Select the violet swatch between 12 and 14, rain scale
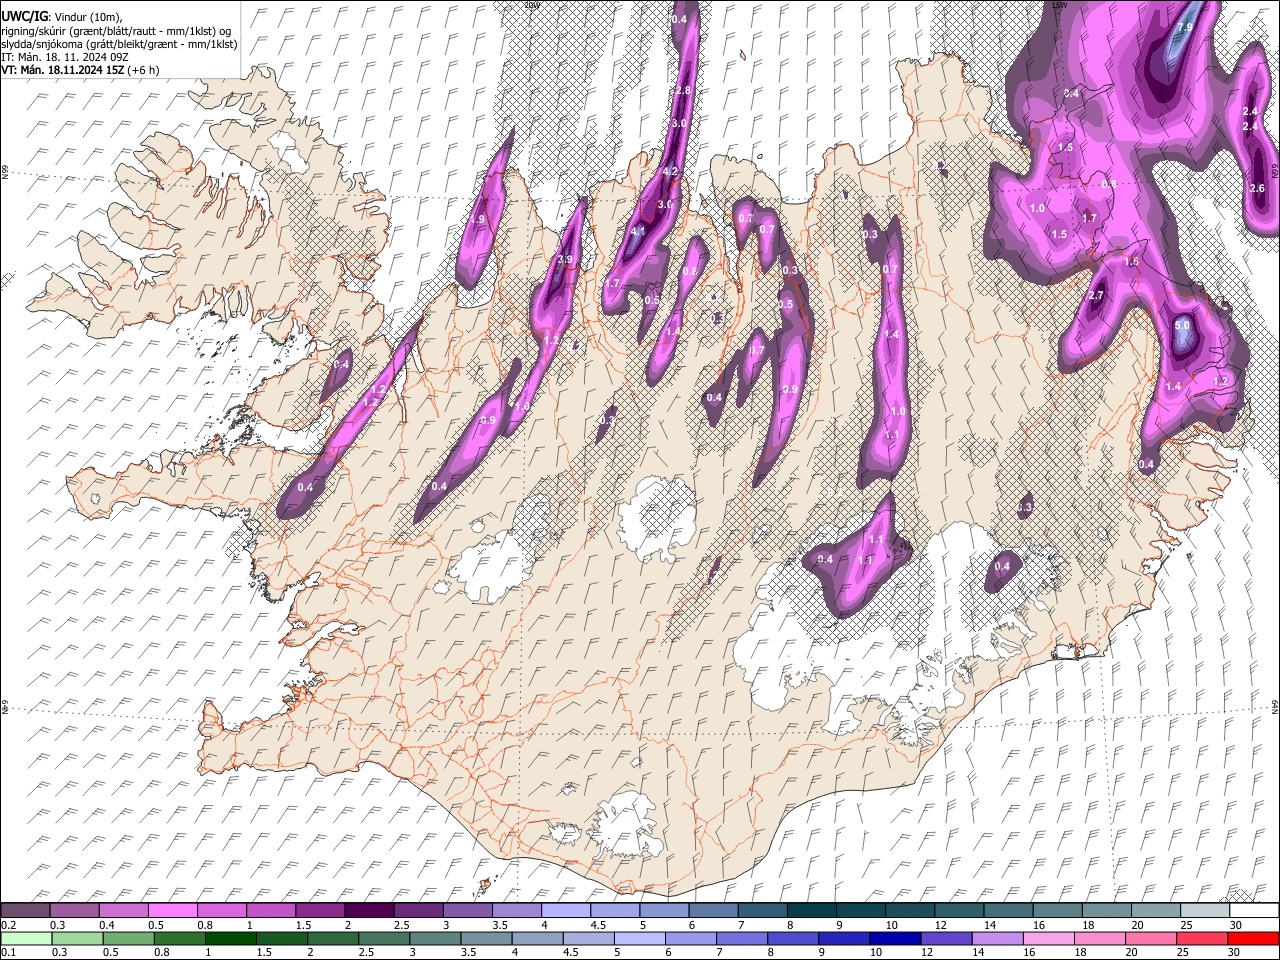The height and width of the screenshot is (960, 1280). click(945, 938)
